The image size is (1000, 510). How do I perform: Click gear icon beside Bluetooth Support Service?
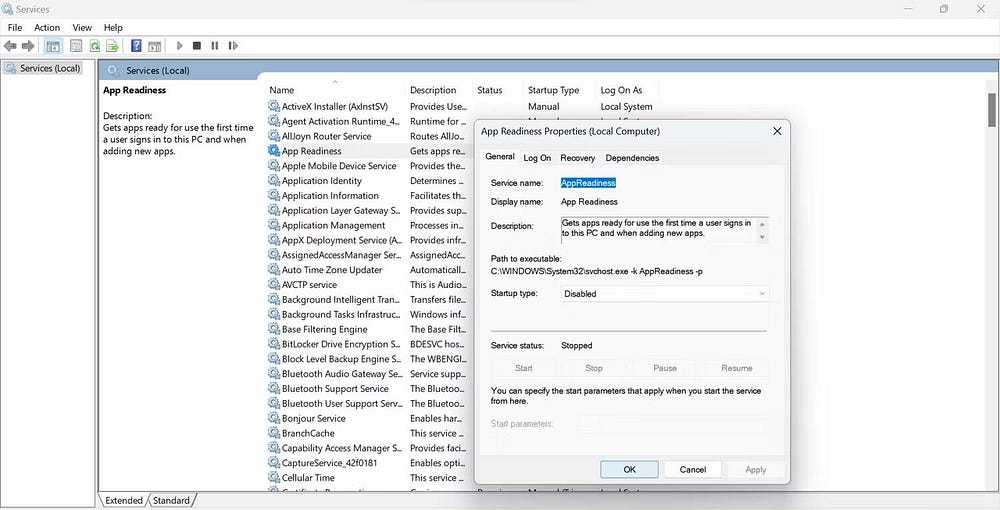(274, 388)
